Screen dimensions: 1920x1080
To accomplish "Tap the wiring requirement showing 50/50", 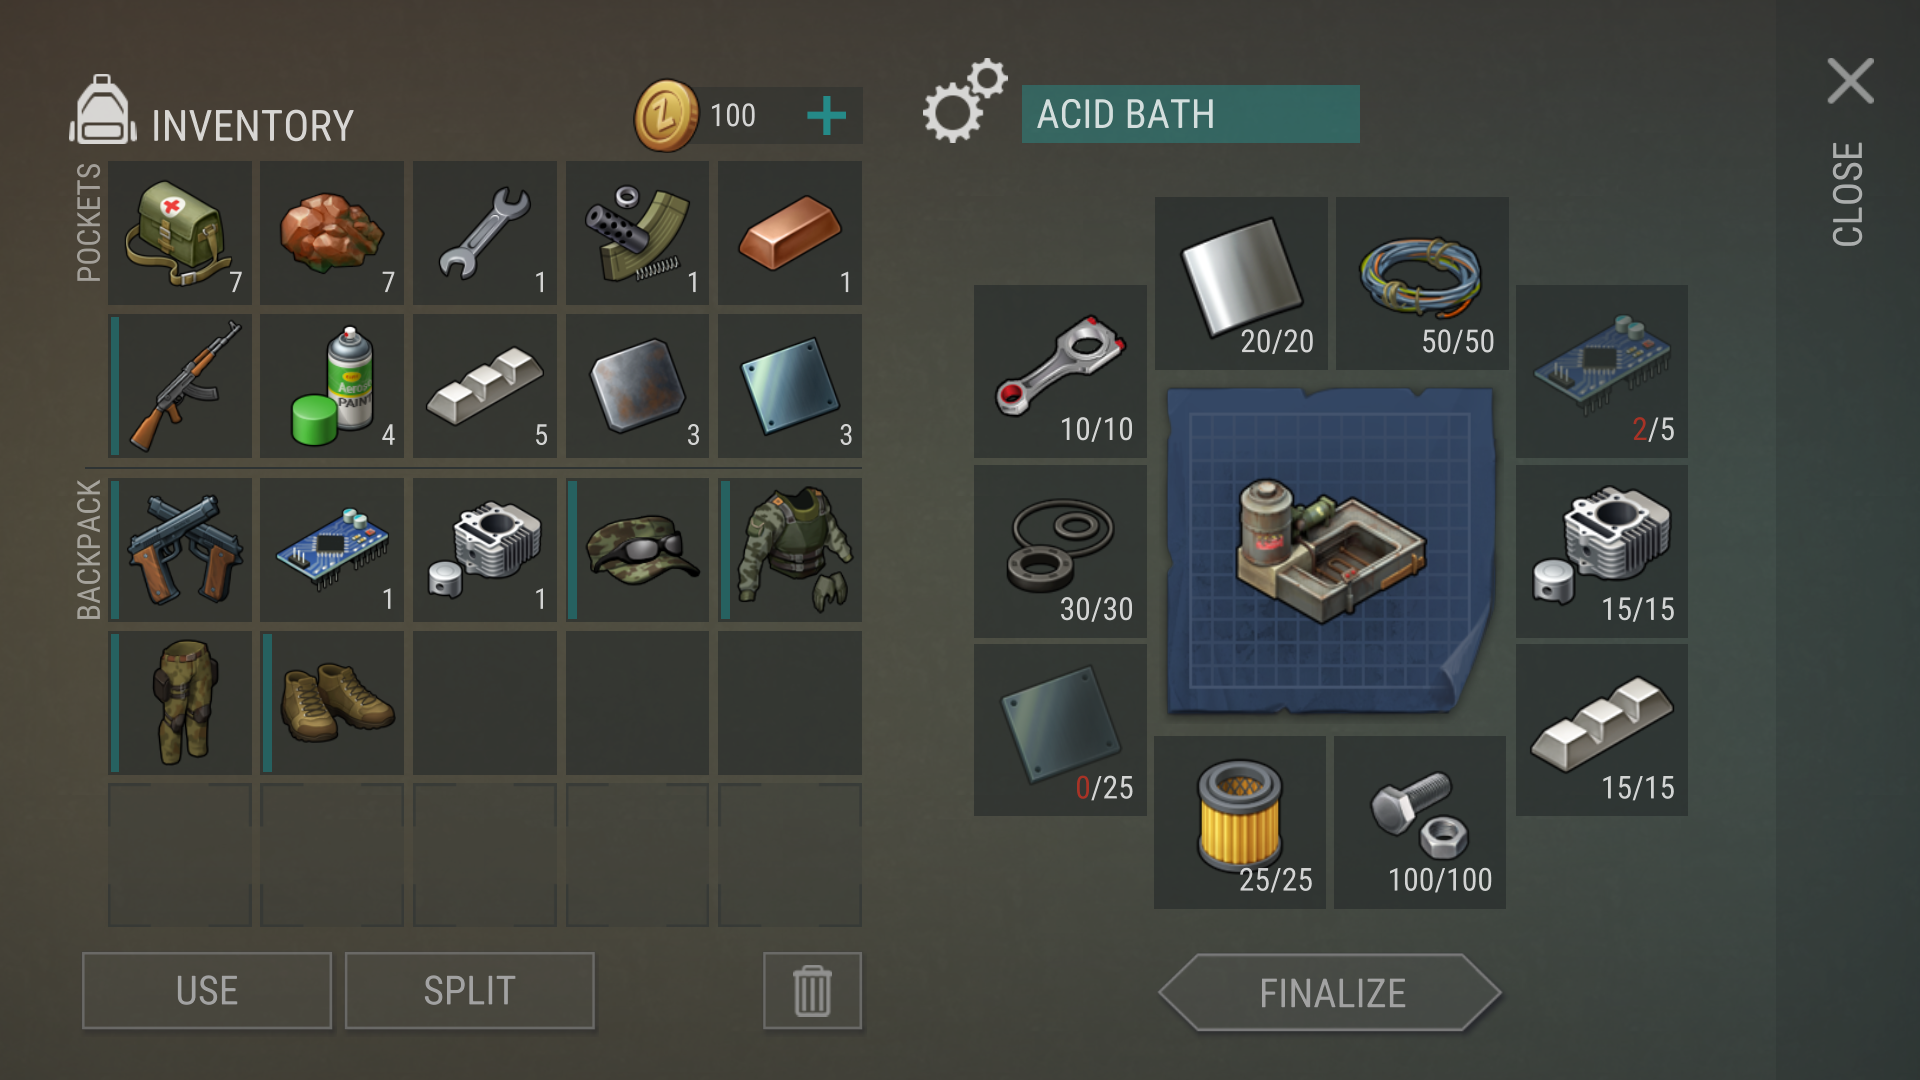I will 1422,283.
